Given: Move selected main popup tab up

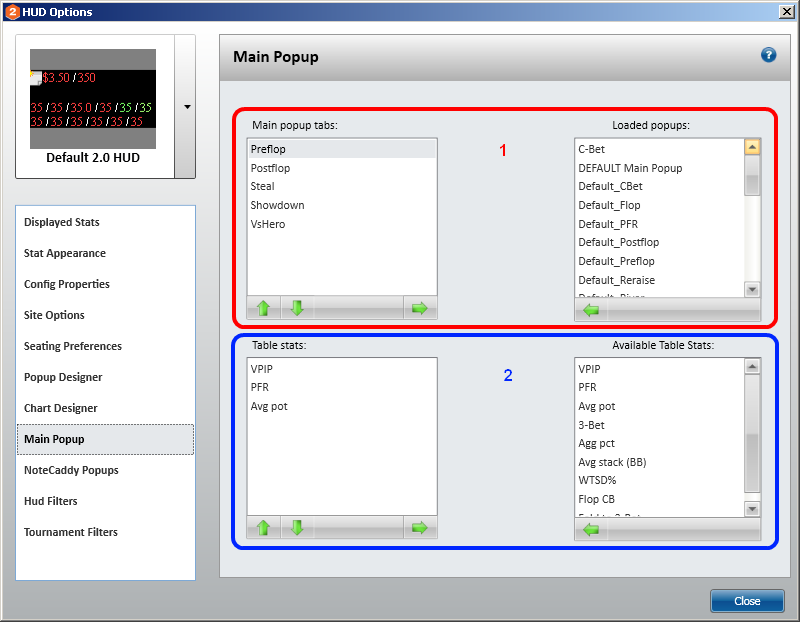Looking at the screenshot, I should pos(263,308).
